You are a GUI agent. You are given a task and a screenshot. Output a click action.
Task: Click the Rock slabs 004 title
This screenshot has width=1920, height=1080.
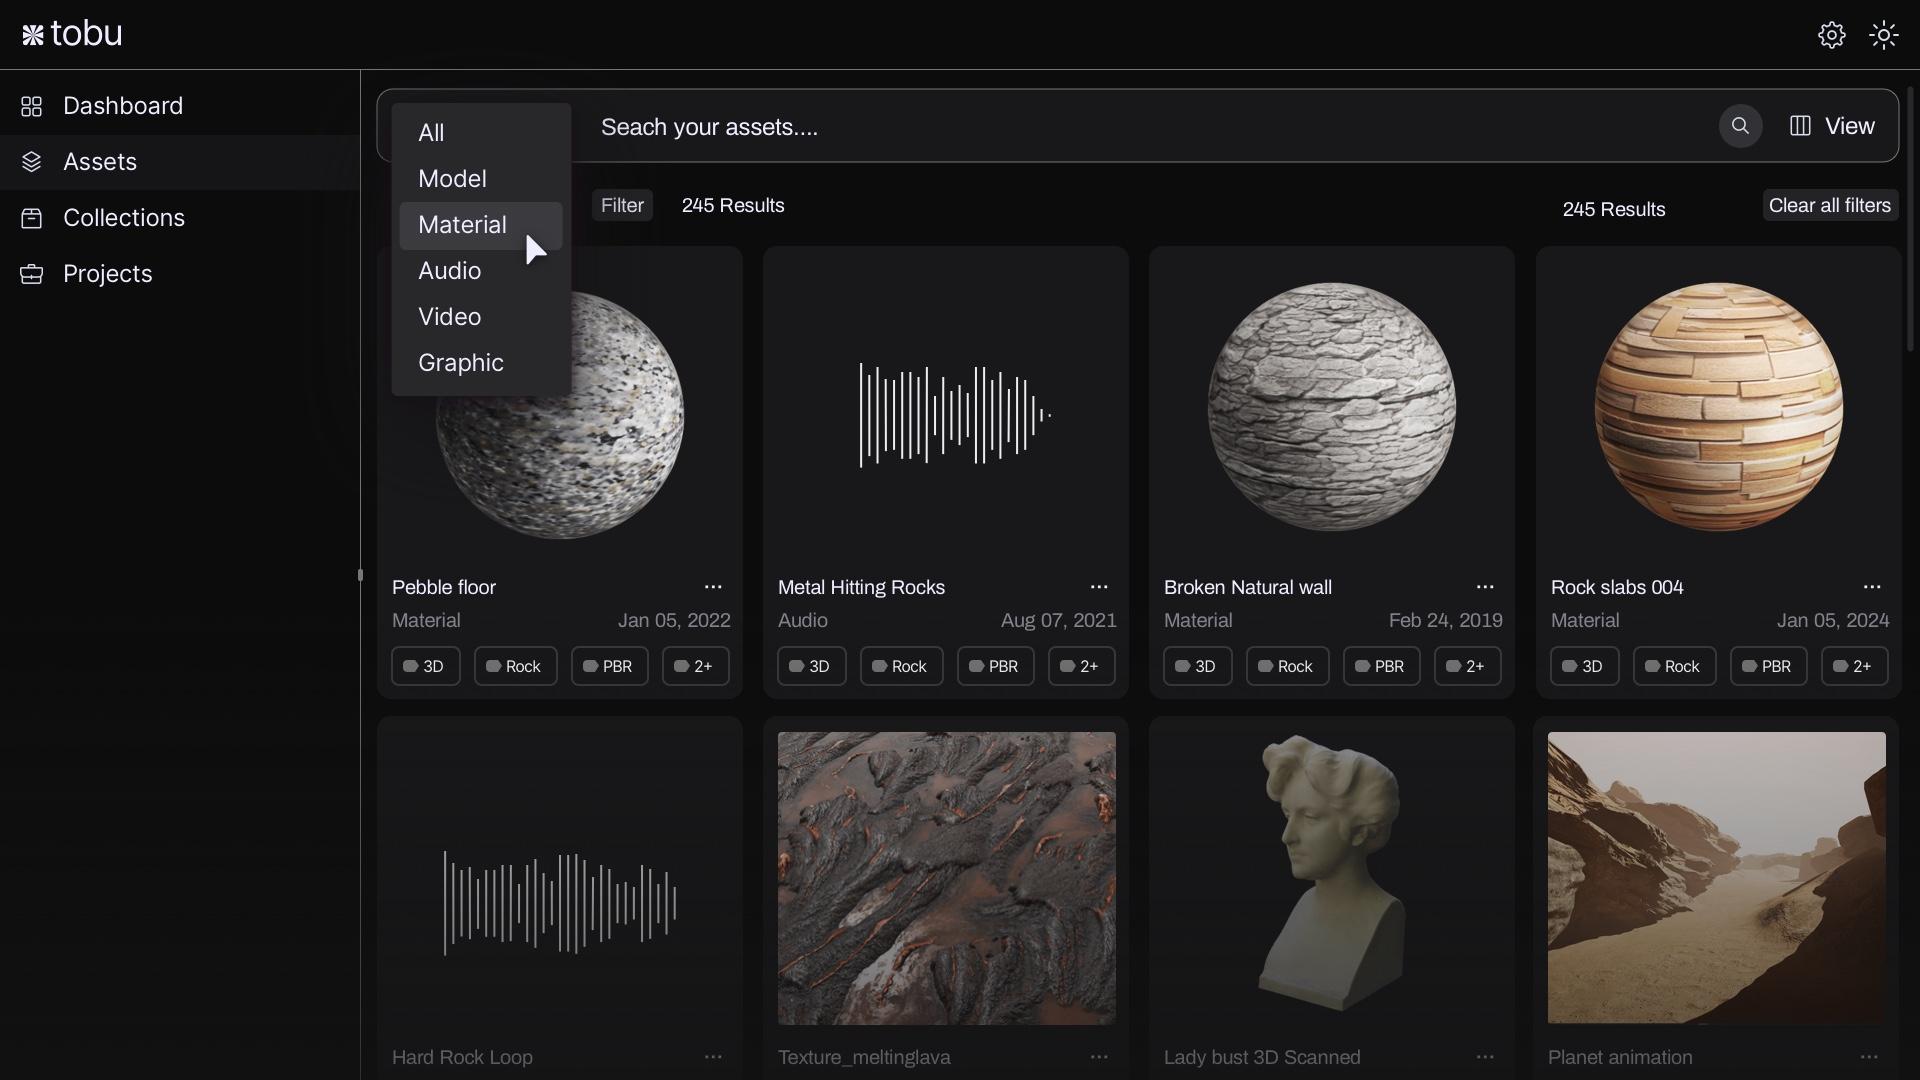(1617, 588)
